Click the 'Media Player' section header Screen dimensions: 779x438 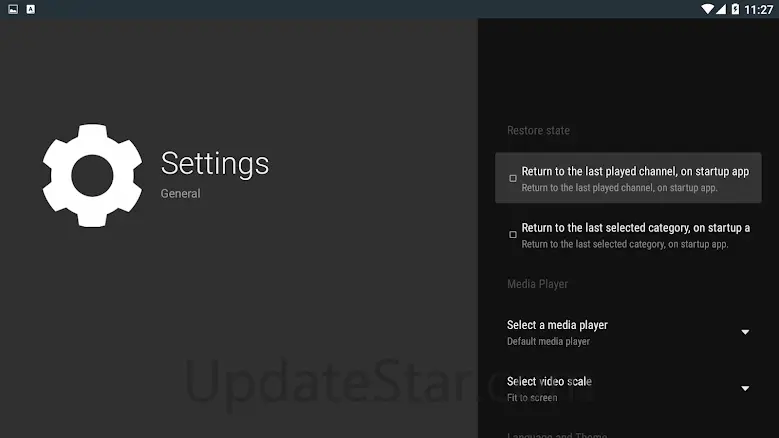537,284
